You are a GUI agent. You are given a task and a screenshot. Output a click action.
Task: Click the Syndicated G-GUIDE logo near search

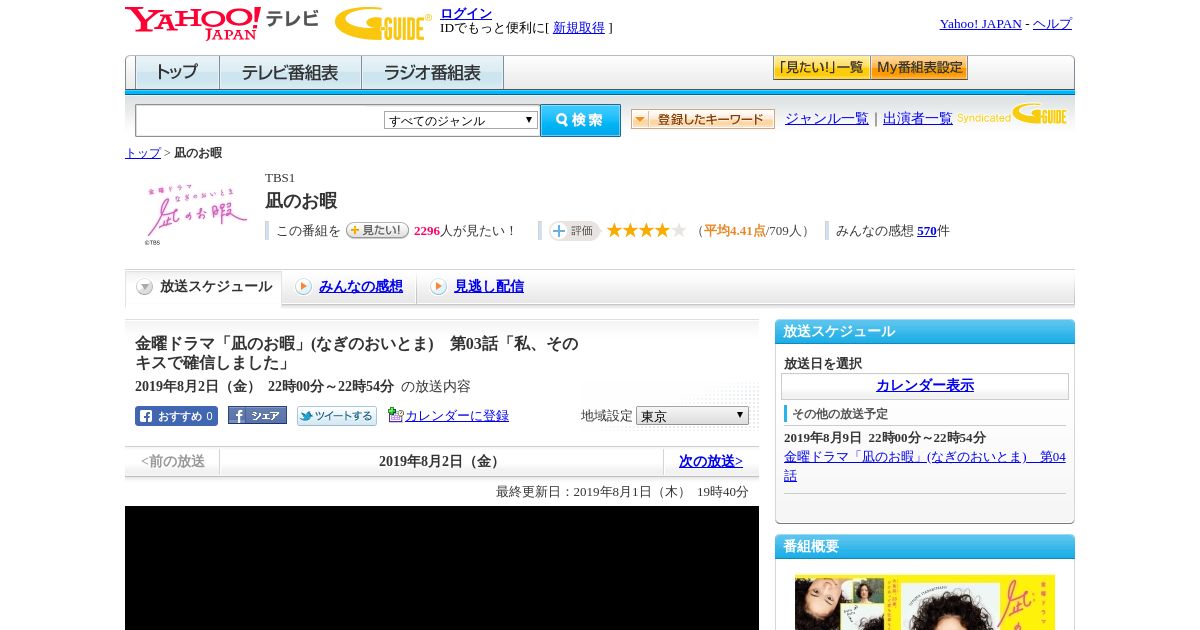pos(1012,114)
